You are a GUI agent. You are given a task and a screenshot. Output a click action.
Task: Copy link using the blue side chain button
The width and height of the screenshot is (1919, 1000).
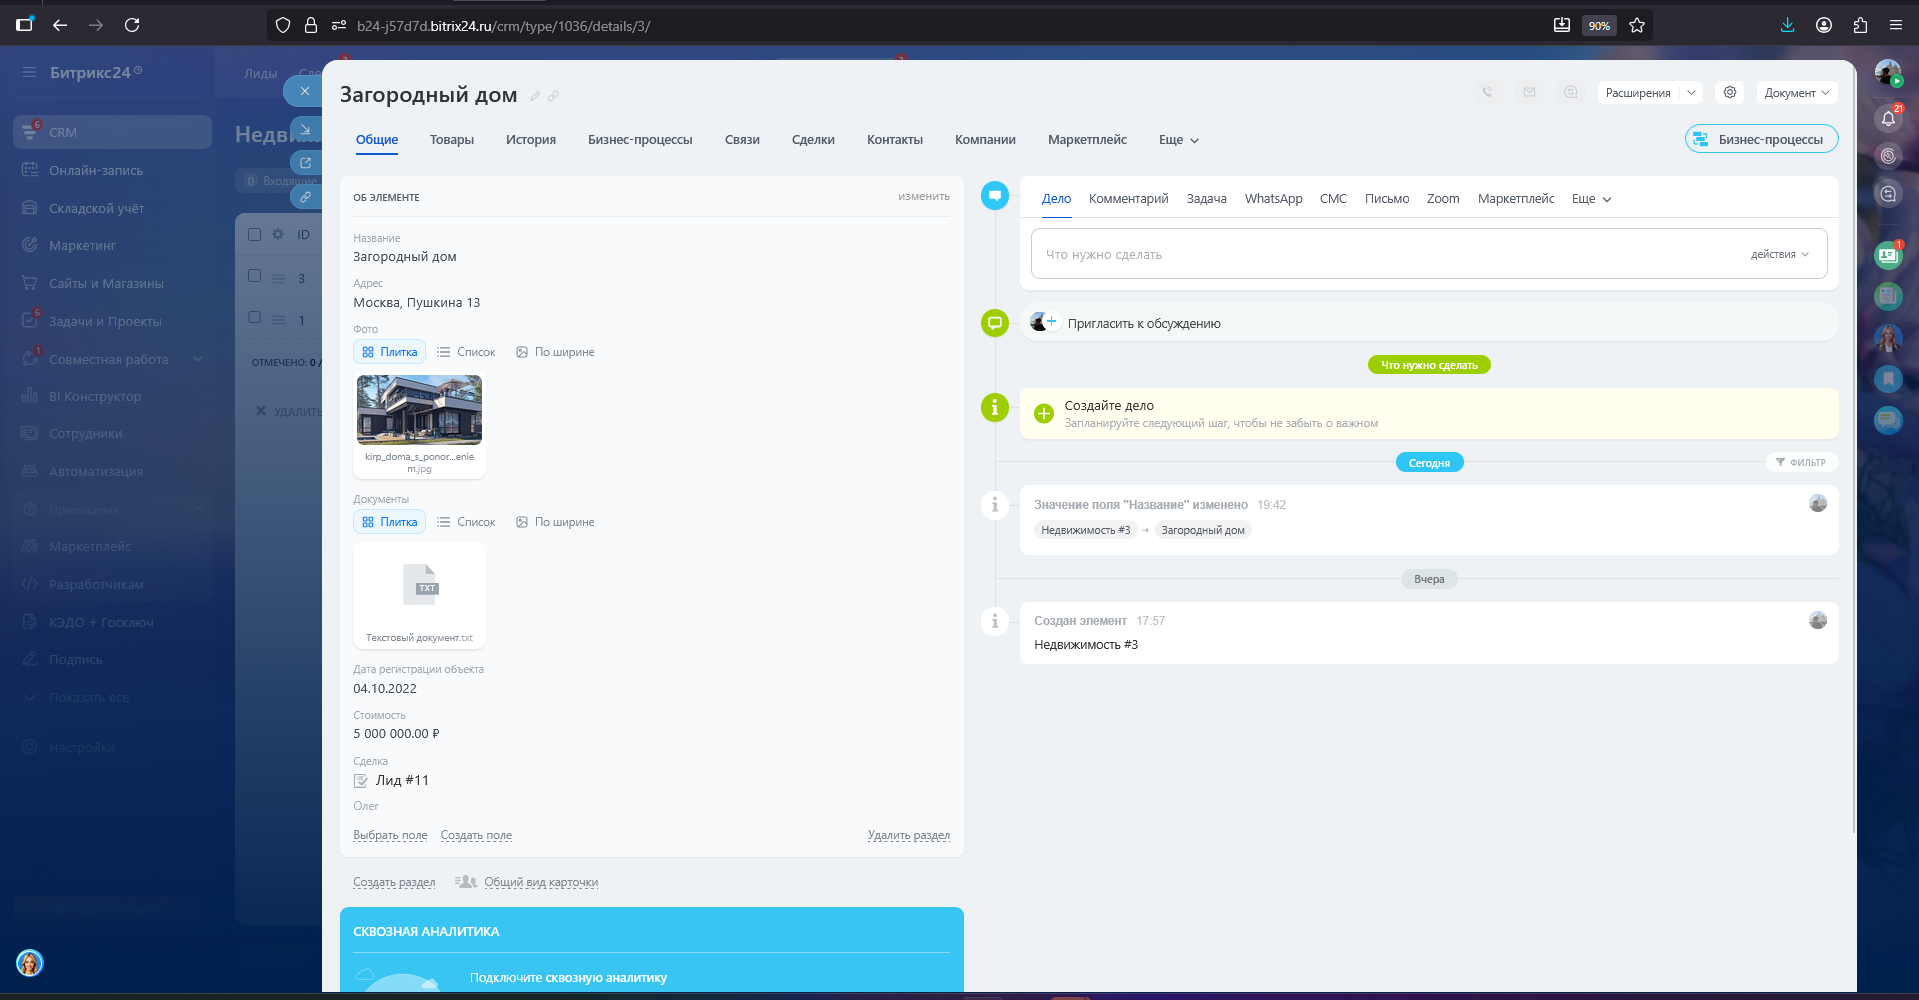pyautogui.click(x=306, y=197)
